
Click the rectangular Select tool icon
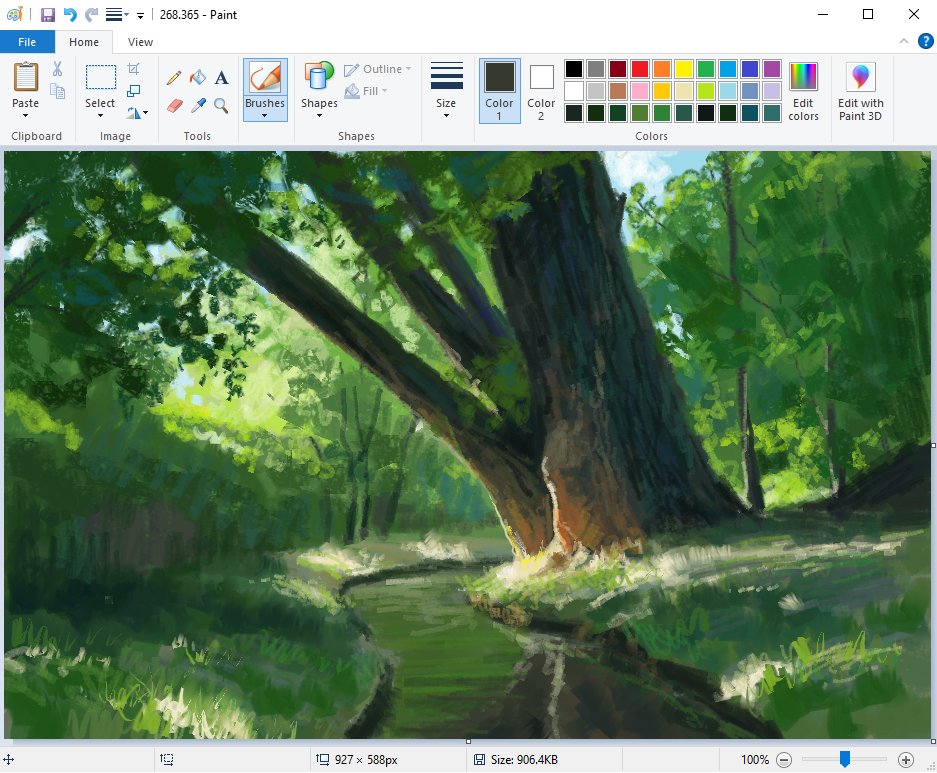pos(100,78)
